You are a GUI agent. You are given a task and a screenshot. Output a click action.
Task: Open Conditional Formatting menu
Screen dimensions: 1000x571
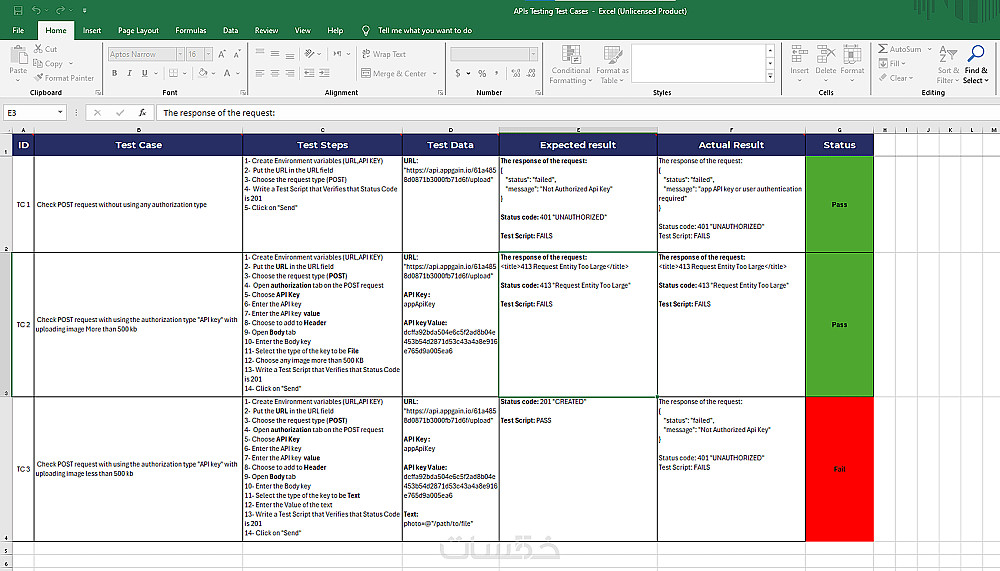[x=571, y=64]
